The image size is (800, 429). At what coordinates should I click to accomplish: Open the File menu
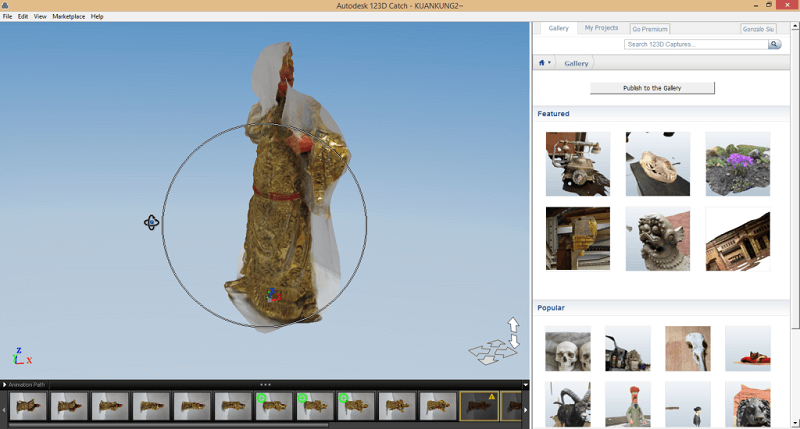point(7,16)
